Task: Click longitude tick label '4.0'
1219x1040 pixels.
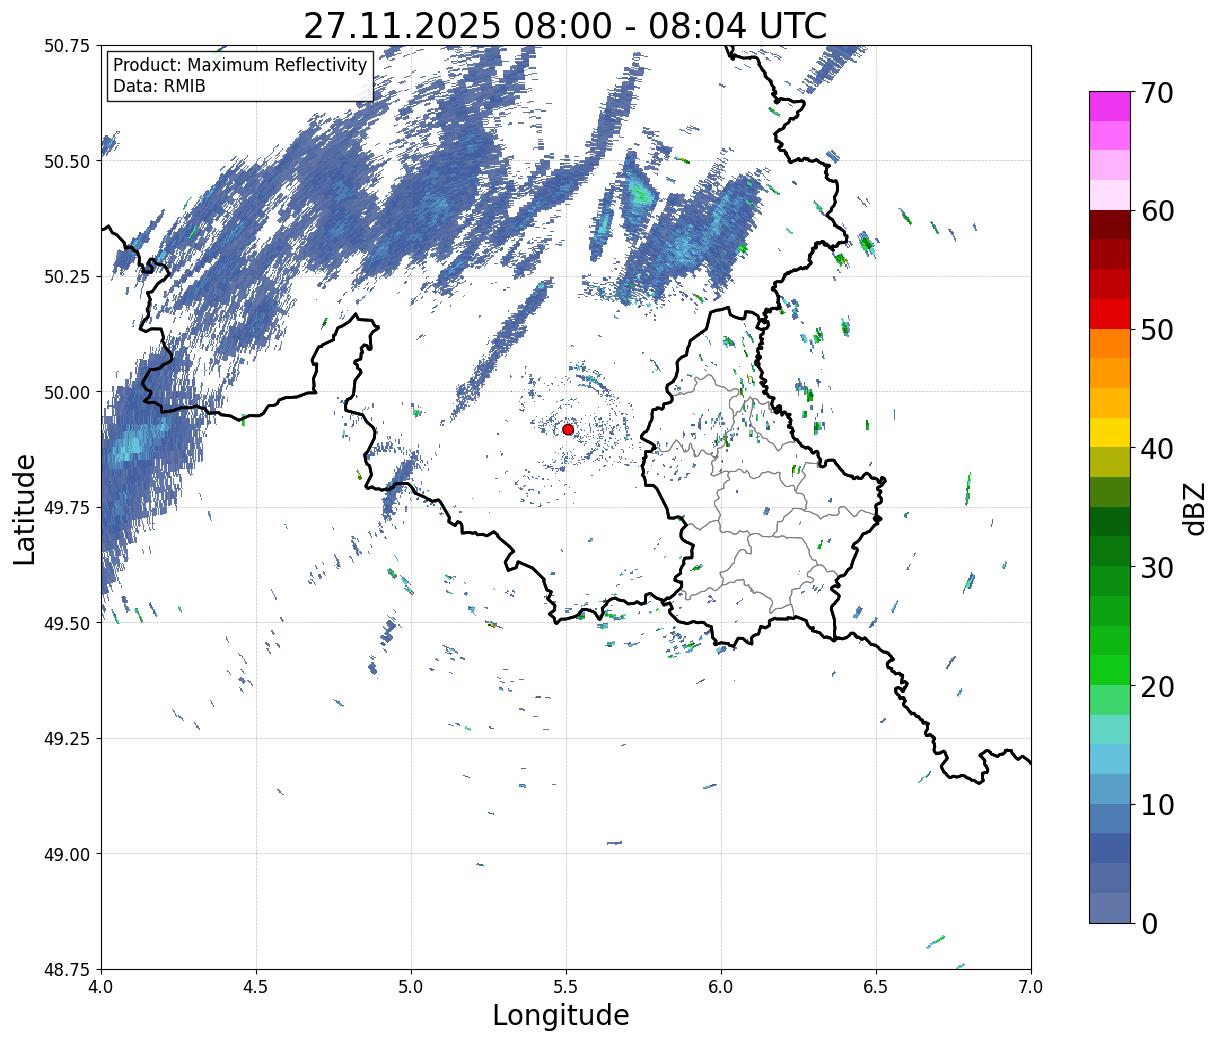Action: pos(101,986)
